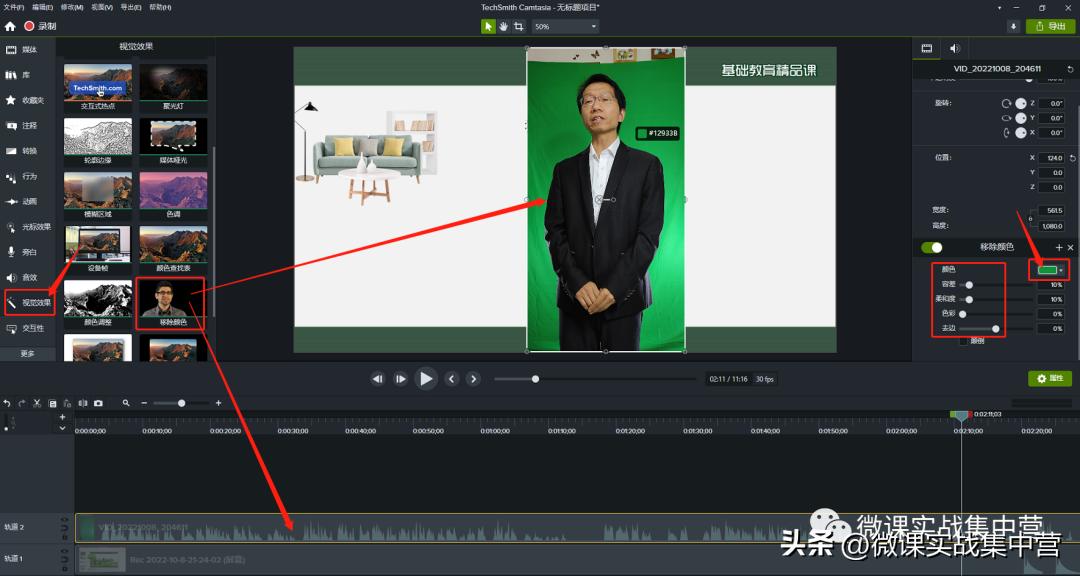
Task: Click the 属性 (Properties) button near the bottom right
Action: 1049,378
